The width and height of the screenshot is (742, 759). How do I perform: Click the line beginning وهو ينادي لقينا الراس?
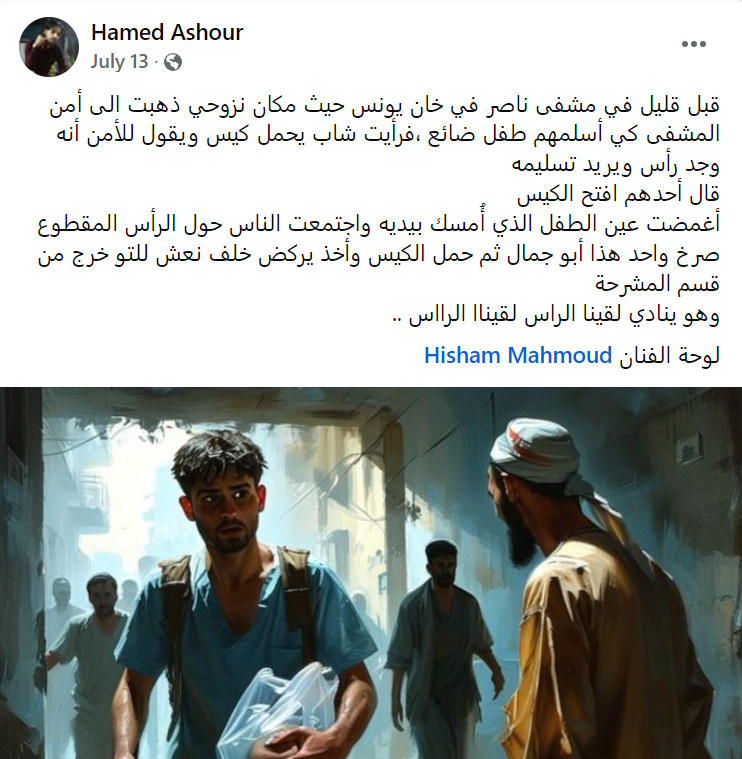[556, 315]
